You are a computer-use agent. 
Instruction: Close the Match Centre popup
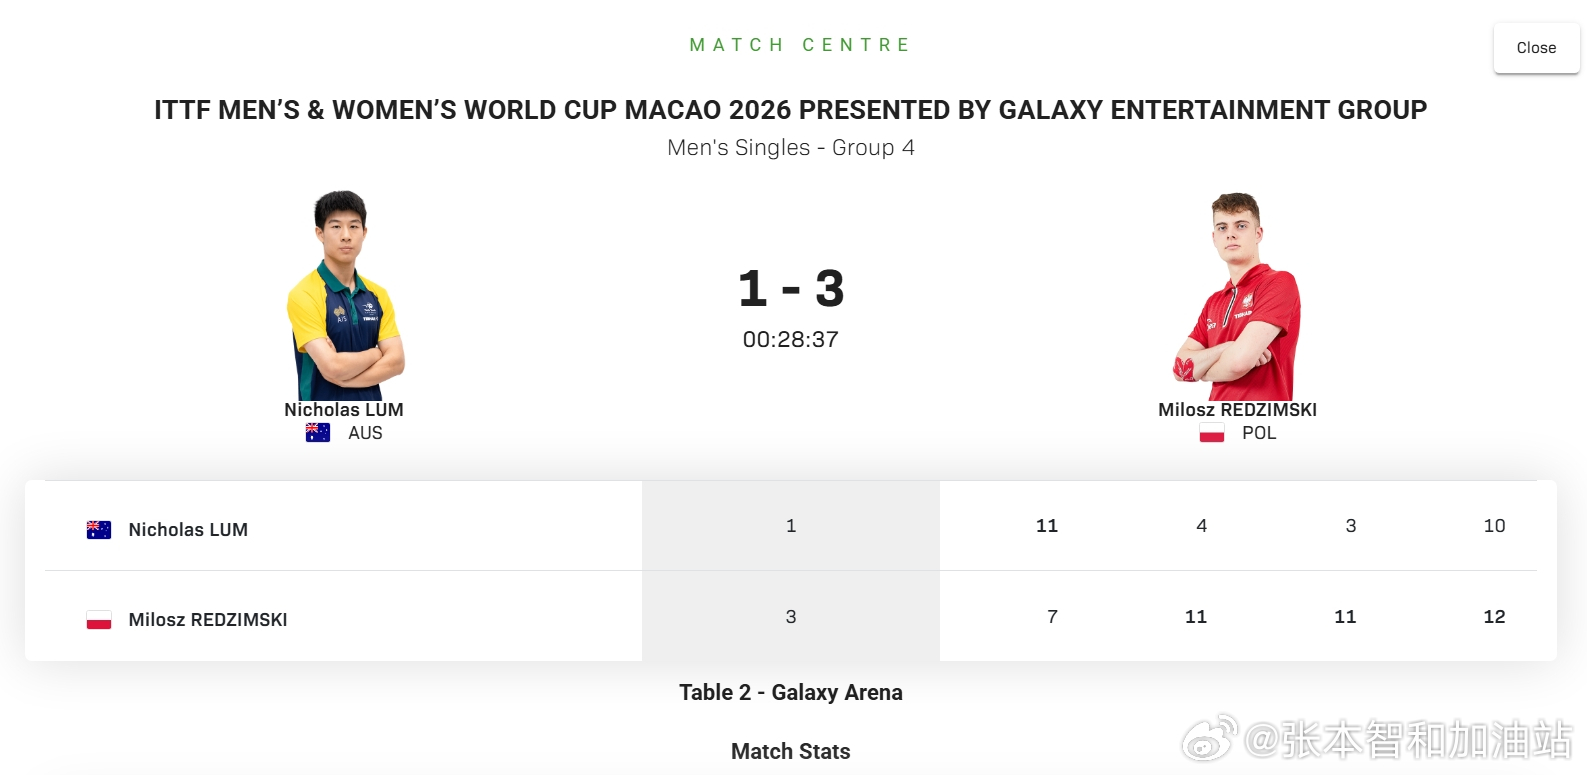1536,48
